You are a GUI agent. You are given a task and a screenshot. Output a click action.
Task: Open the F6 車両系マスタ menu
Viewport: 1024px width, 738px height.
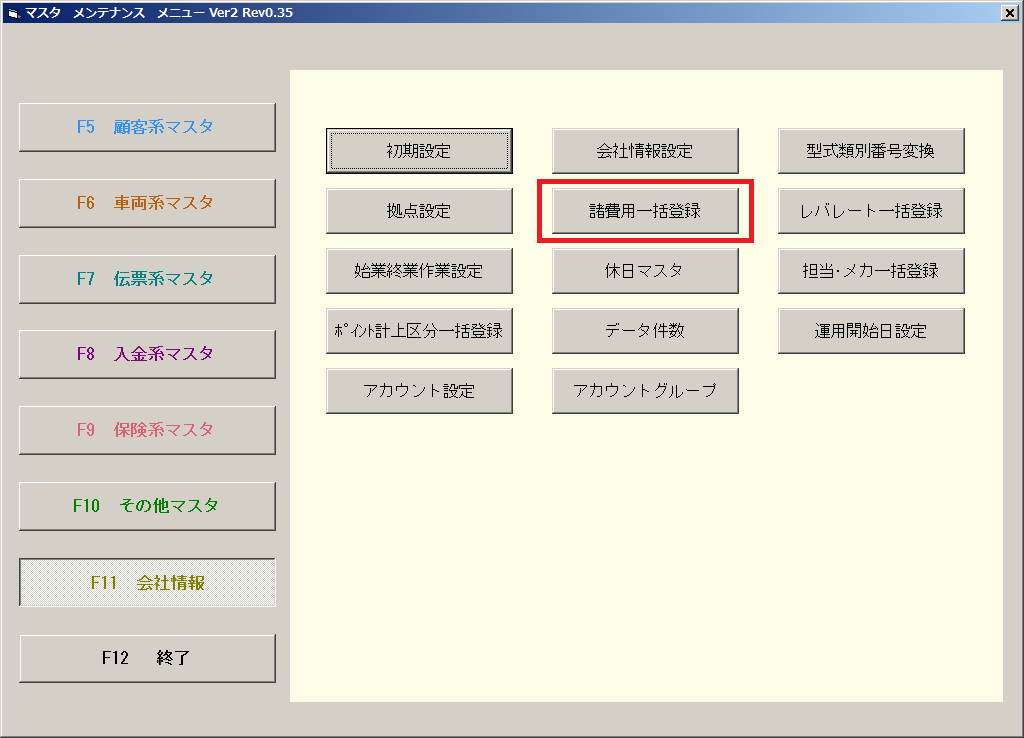[147, 203]
